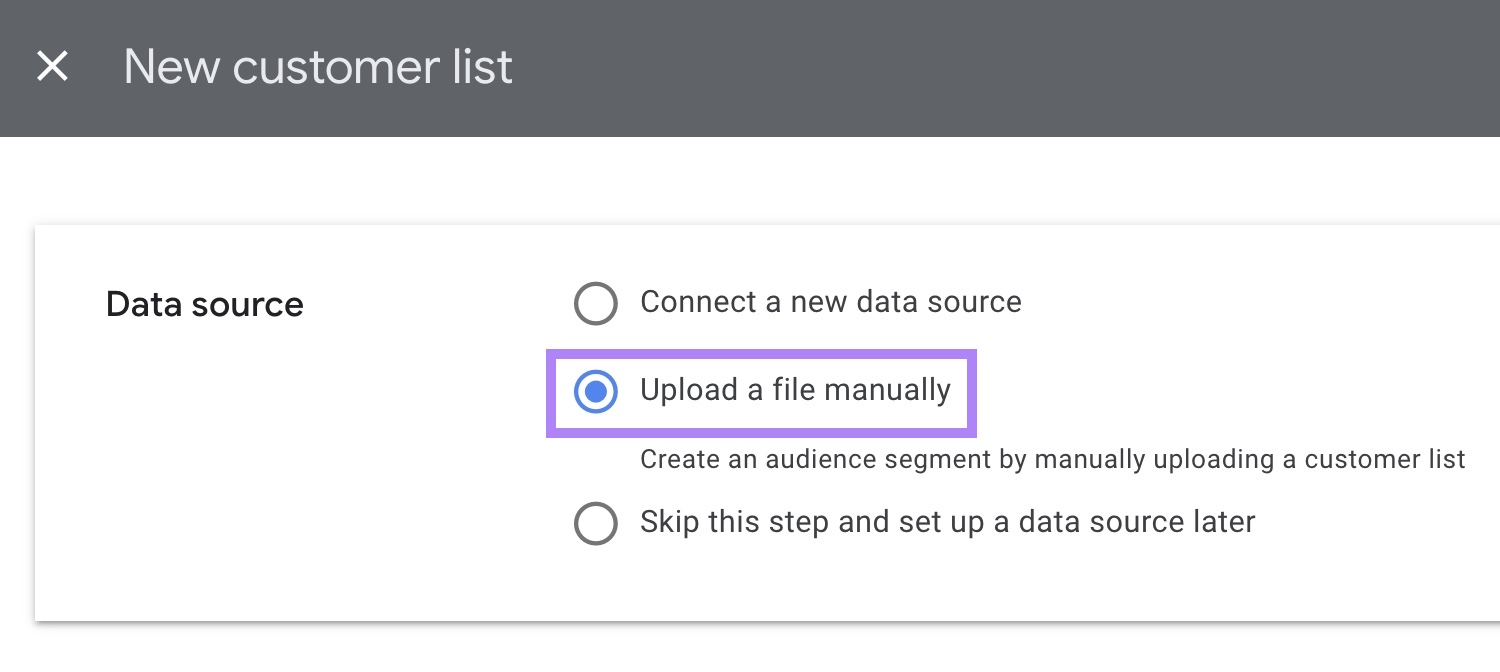Click the Connect a new data source label
The height and width of the screenshot is (672, 1500).
click(830, 301)
